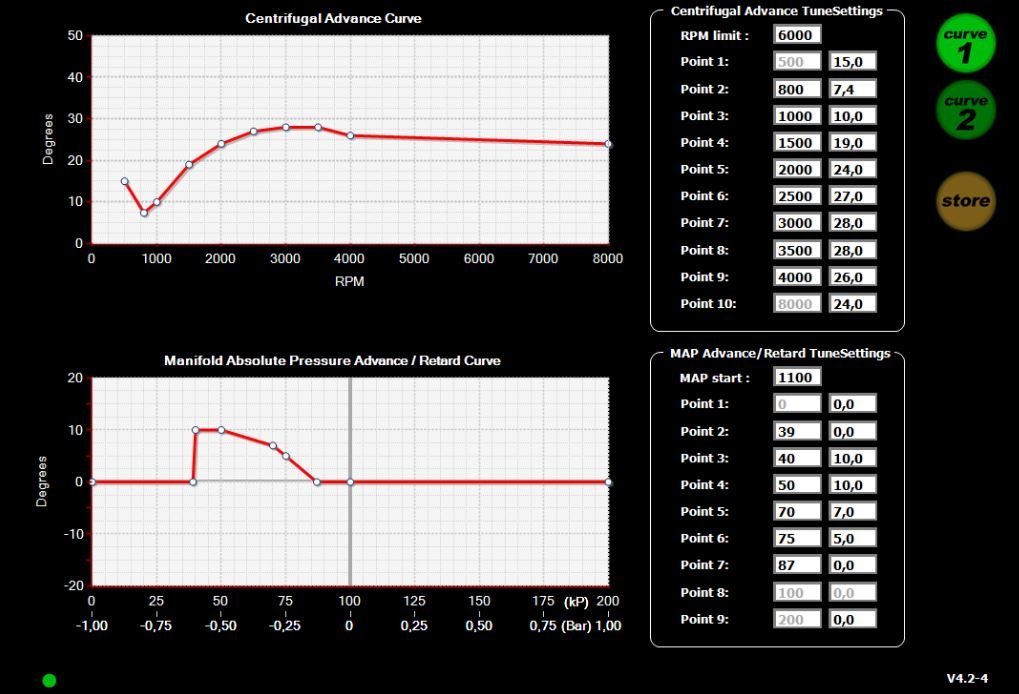This screenshot has height=694, width=1019.
Task: Select MAP Point 7 pressure field 87
Action: (797, 565)
